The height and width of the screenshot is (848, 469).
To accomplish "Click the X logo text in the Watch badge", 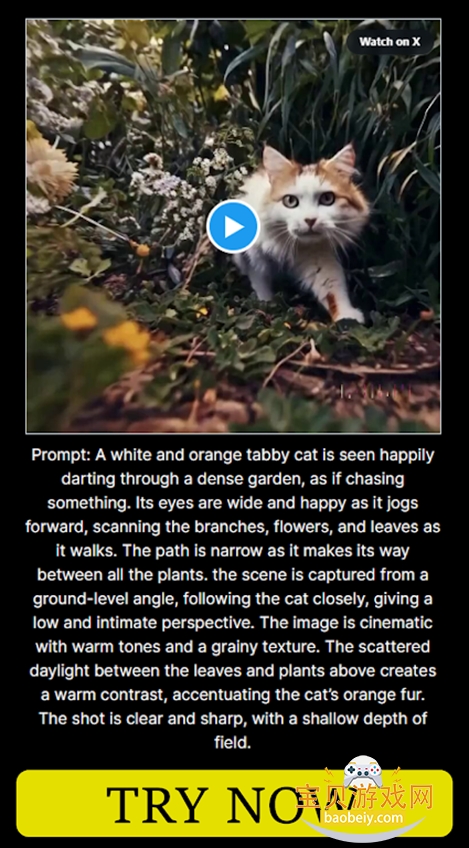I will pyautogui.click(x=415, y=42).
